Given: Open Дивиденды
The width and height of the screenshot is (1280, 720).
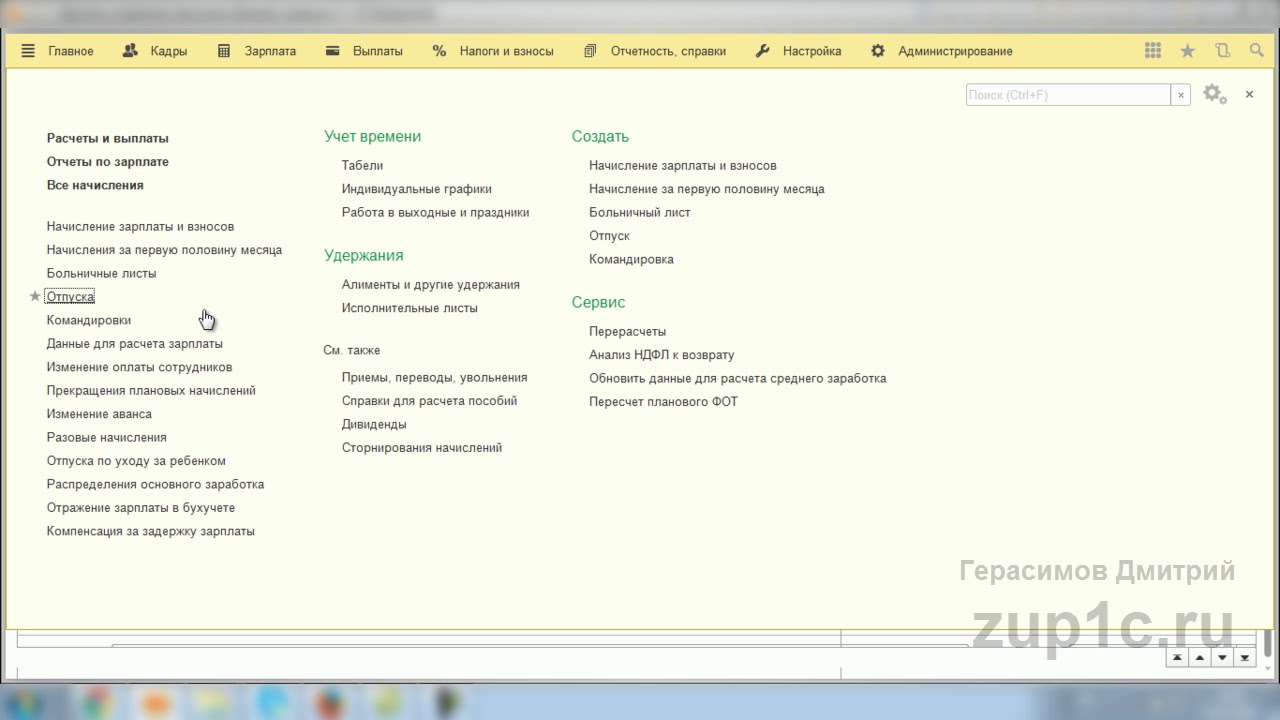Looking at the screenshot, I should click(374, 424).
